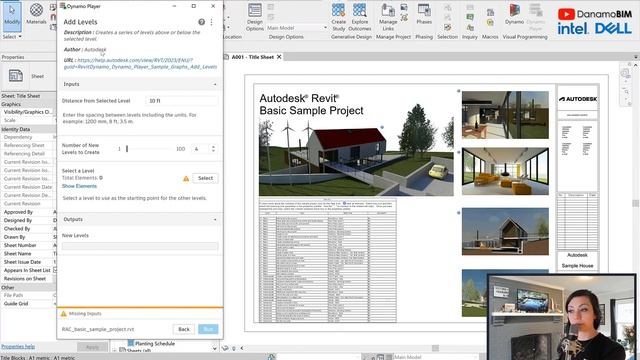Open the lower Macros panel icon
Viewport: 640px width, 360px height.
coord(490,22)
